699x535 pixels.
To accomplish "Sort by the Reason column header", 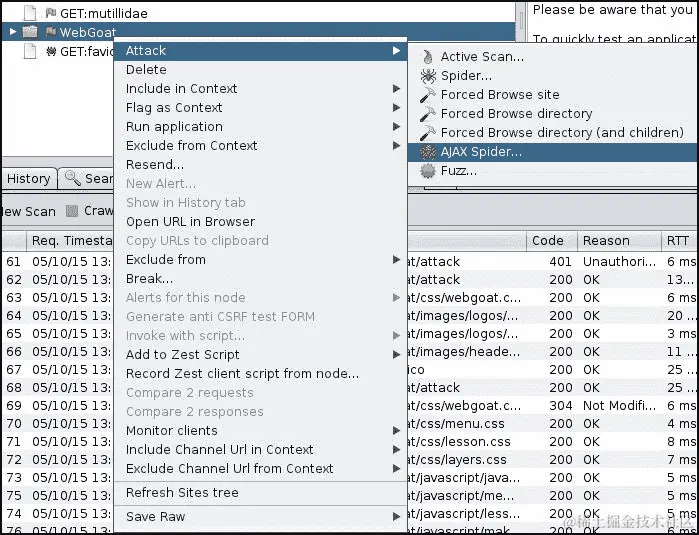I will click(x=619, y=241).
